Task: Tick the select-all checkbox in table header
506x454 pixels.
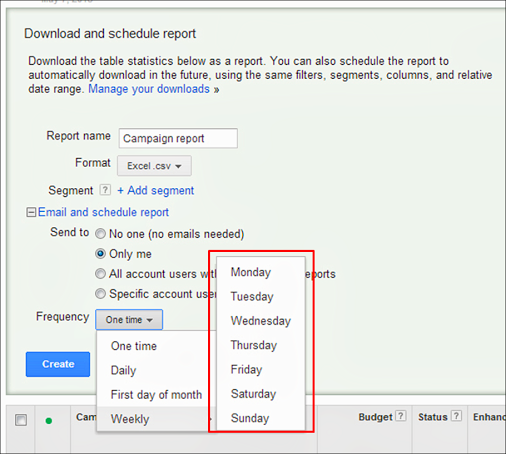Action: 21,420
